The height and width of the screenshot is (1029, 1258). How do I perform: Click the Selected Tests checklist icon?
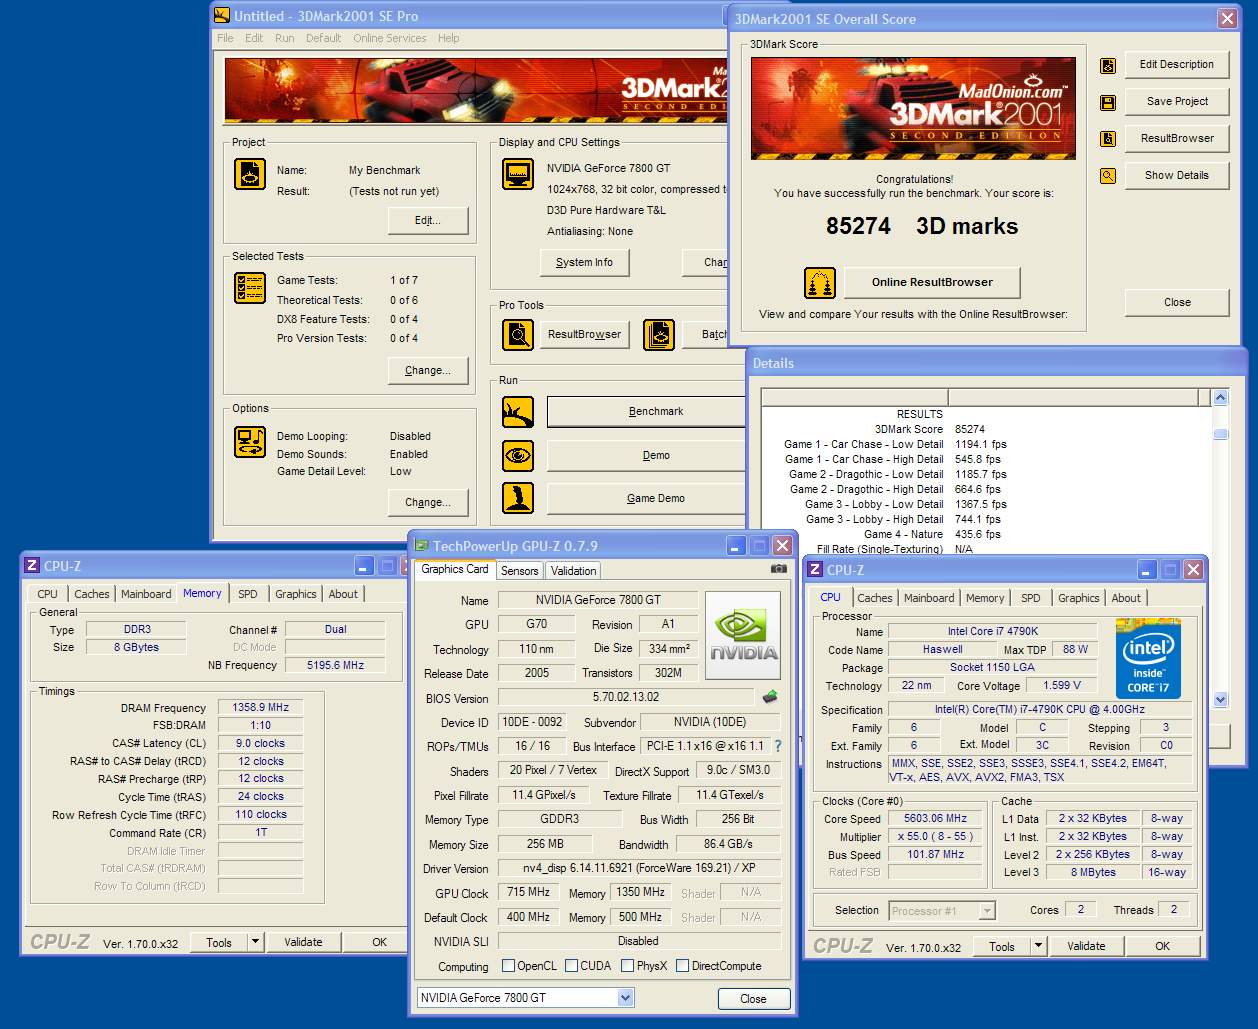[x=250, y=288]
